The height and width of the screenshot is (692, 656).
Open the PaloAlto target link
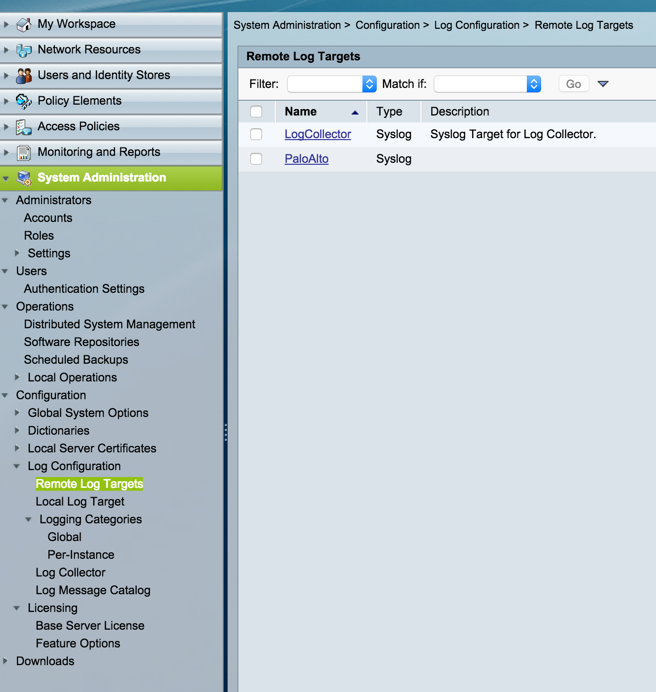[306, 159]
